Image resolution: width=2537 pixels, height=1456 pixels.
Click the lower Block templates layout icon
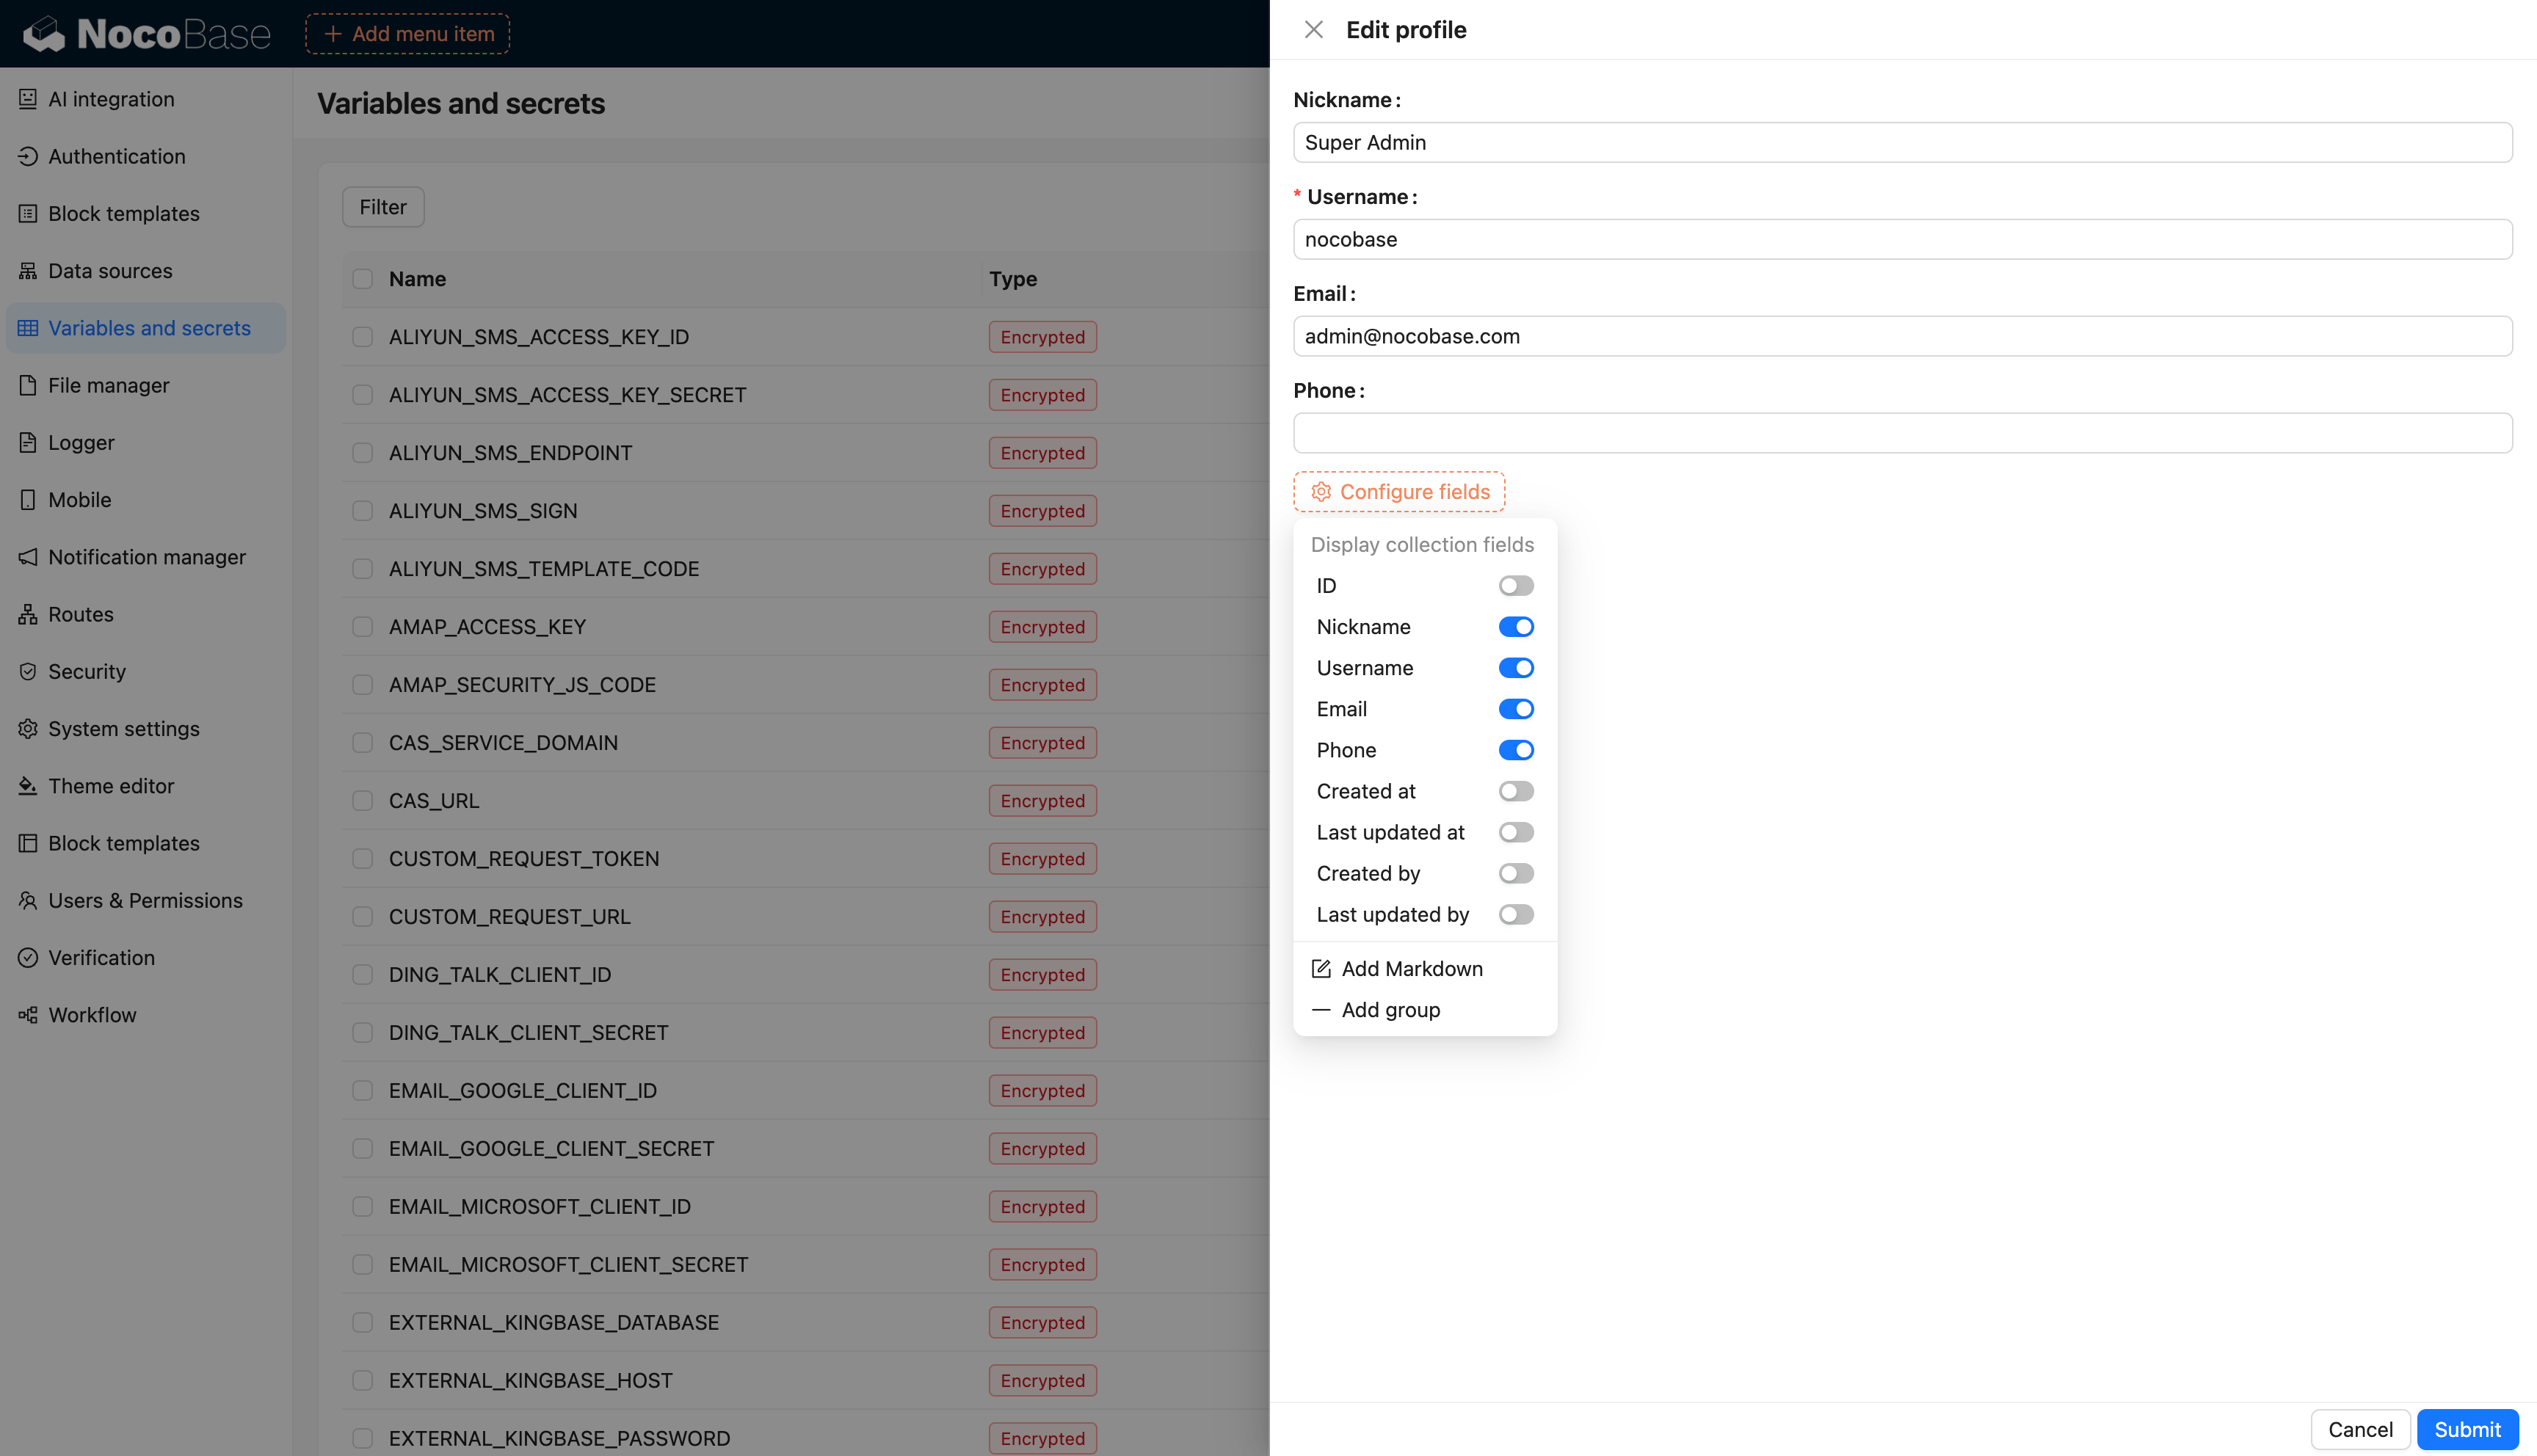[28, 843]
